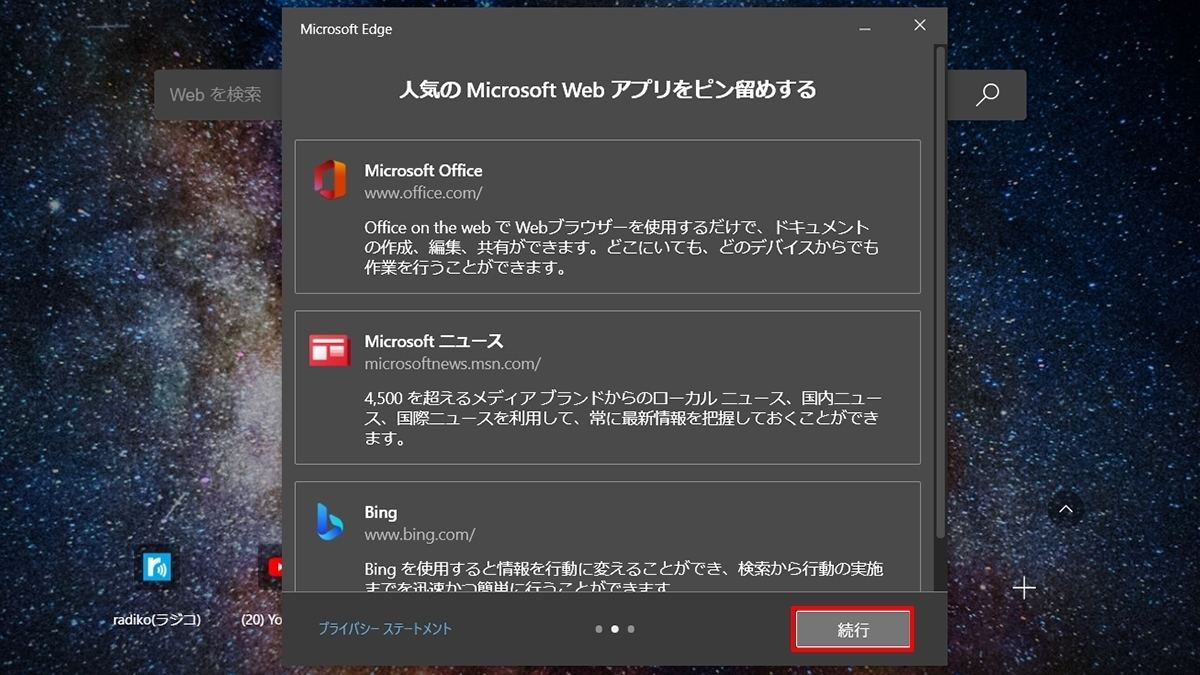The image size is (1200, 675).
Task: Open the radiko tile icon on the new tab page
Action: pos(157,566)
